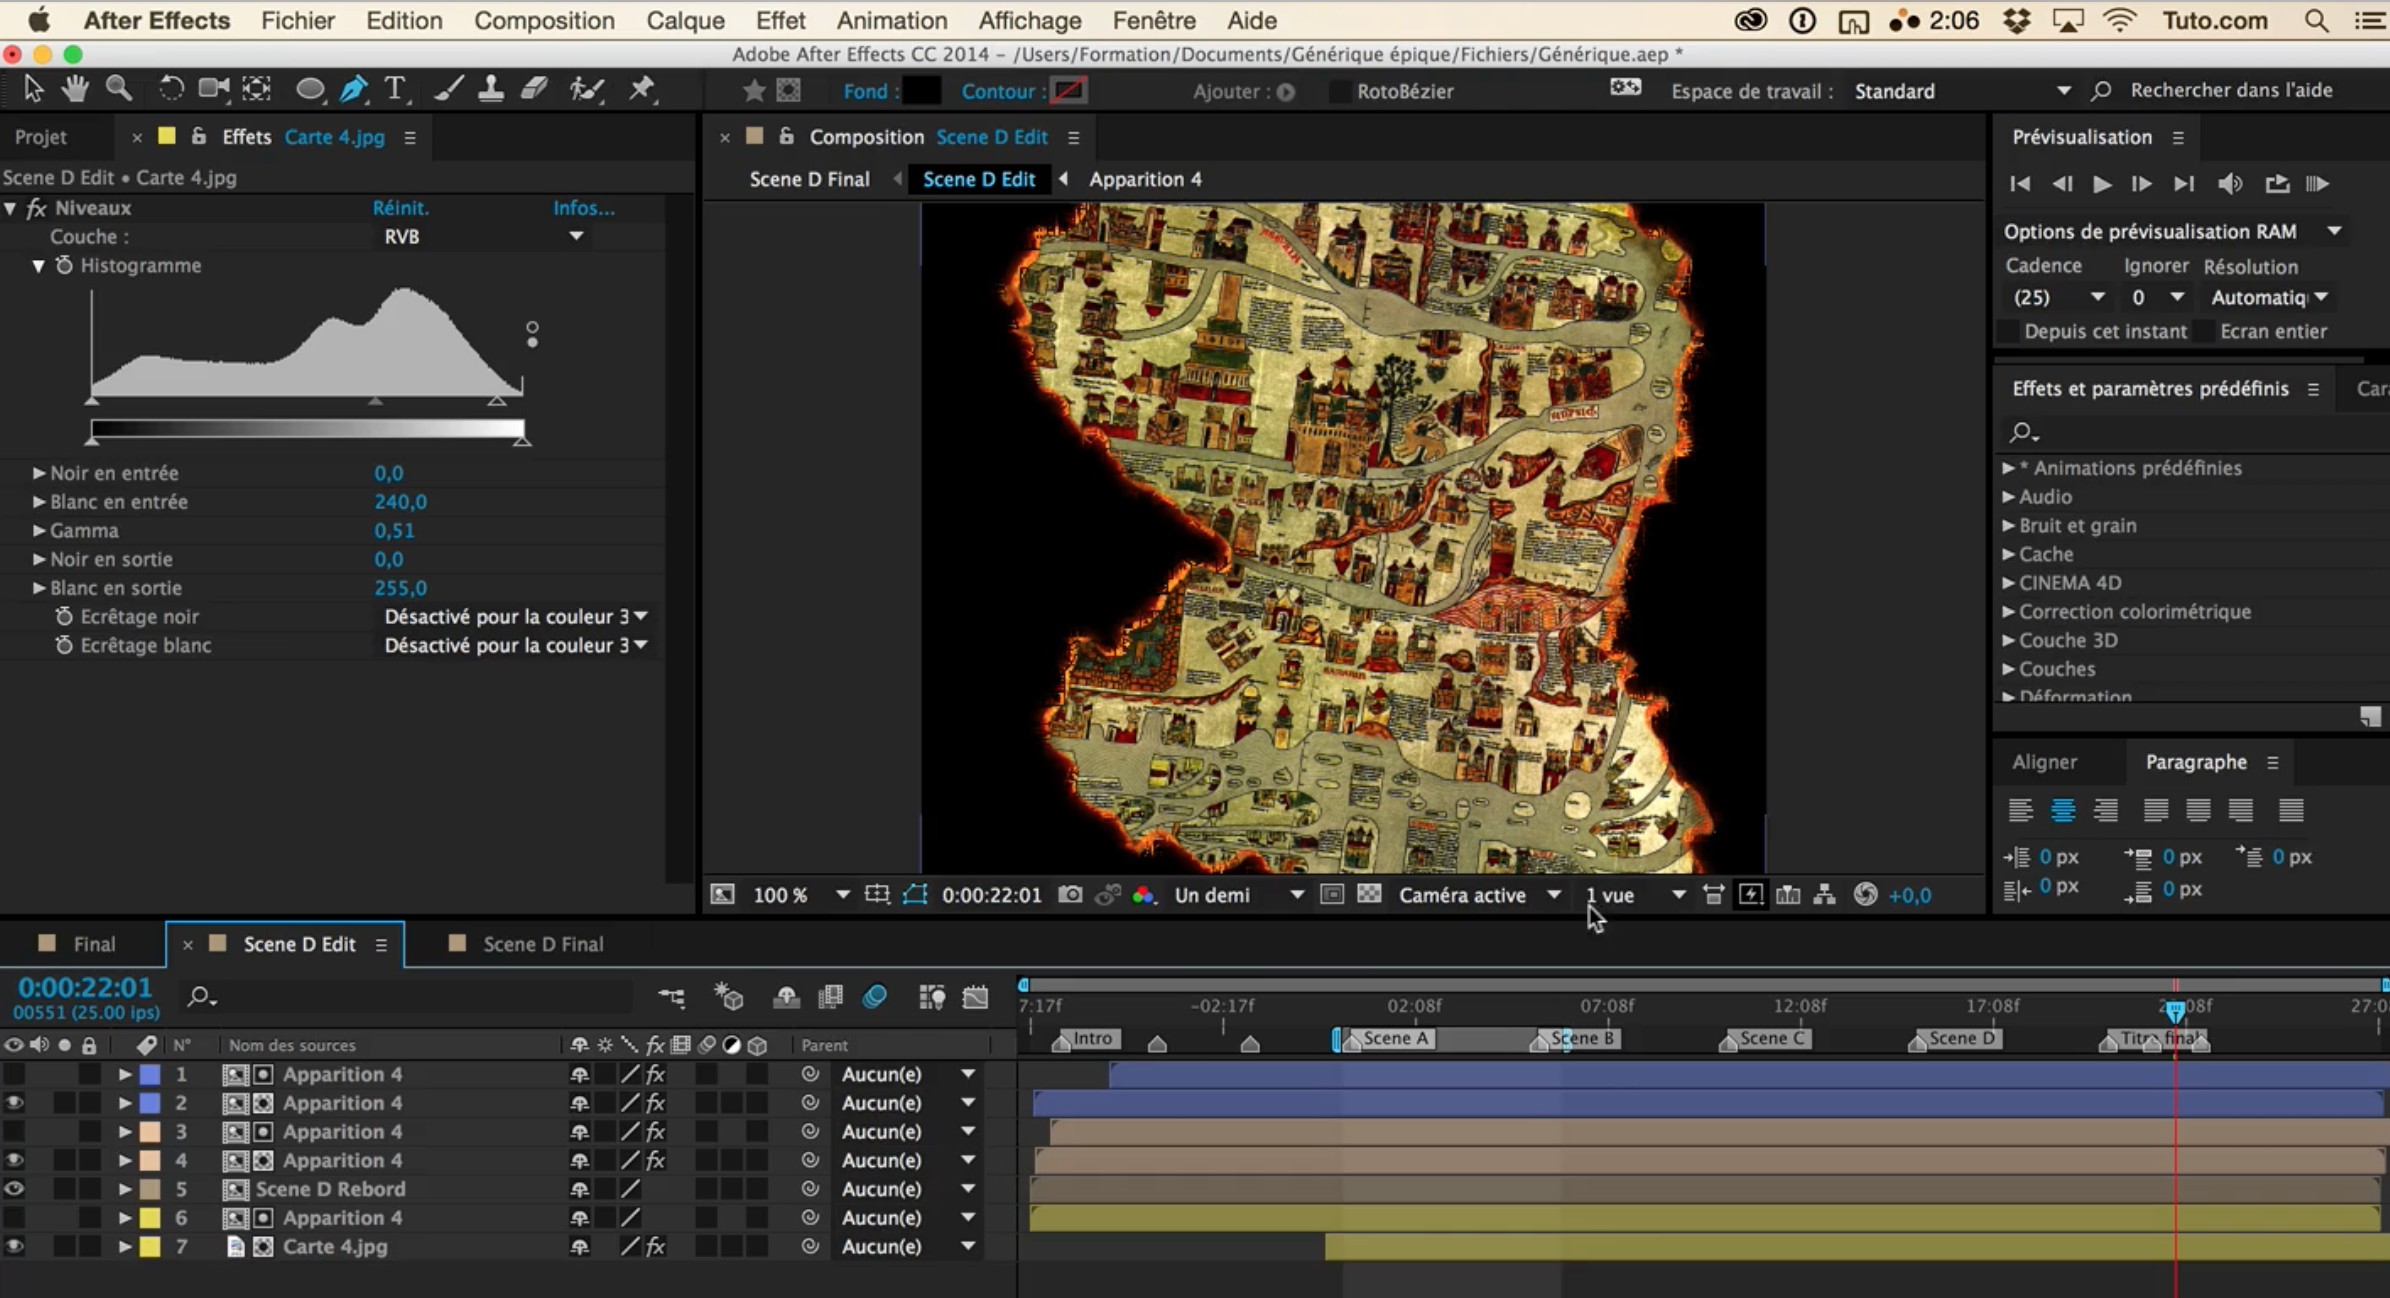This screenshot has height=1298, width=2390.
Task: Select the Rotation tool
Action: coord(171,90)
